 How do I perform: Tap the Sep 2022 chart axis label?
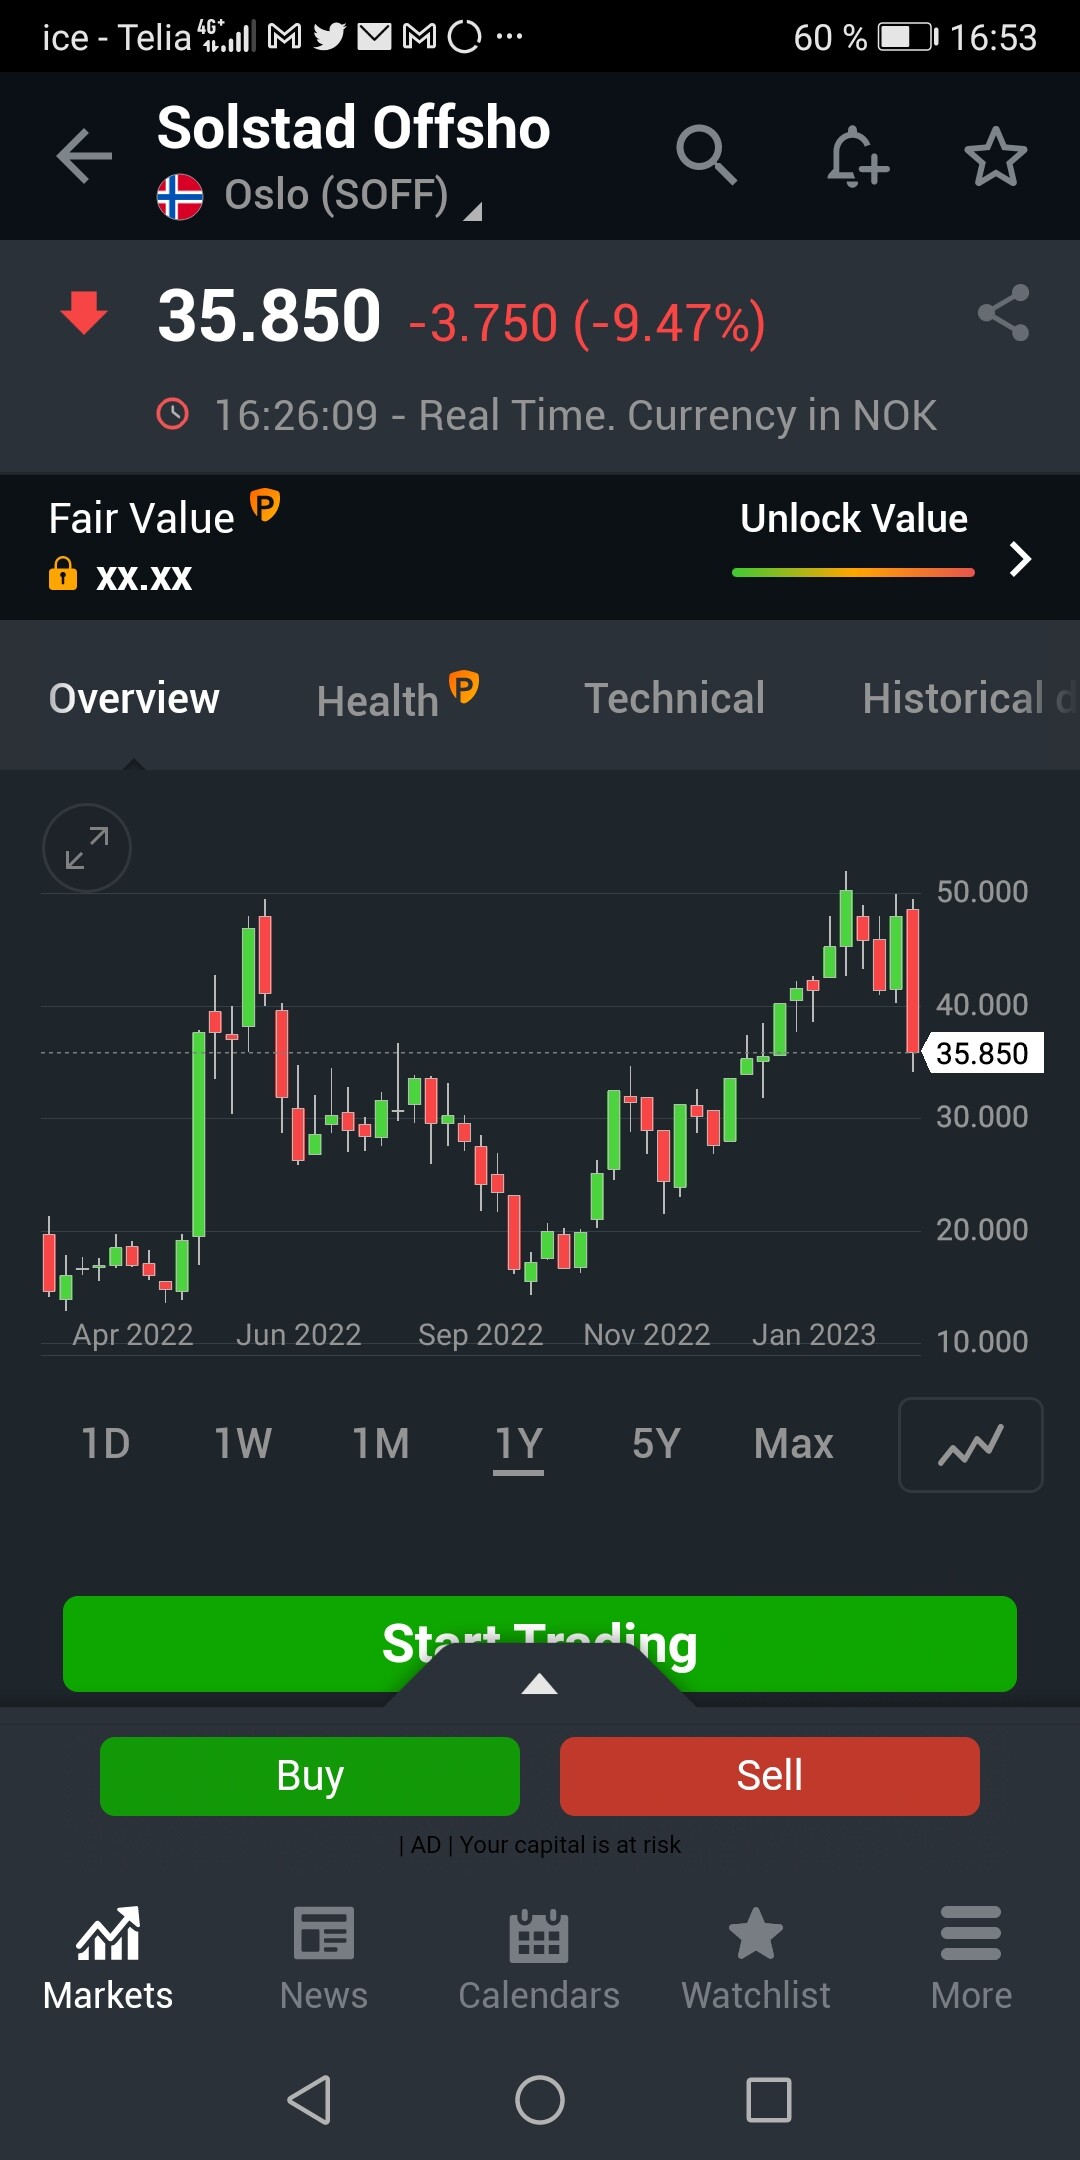point(480,1335)
